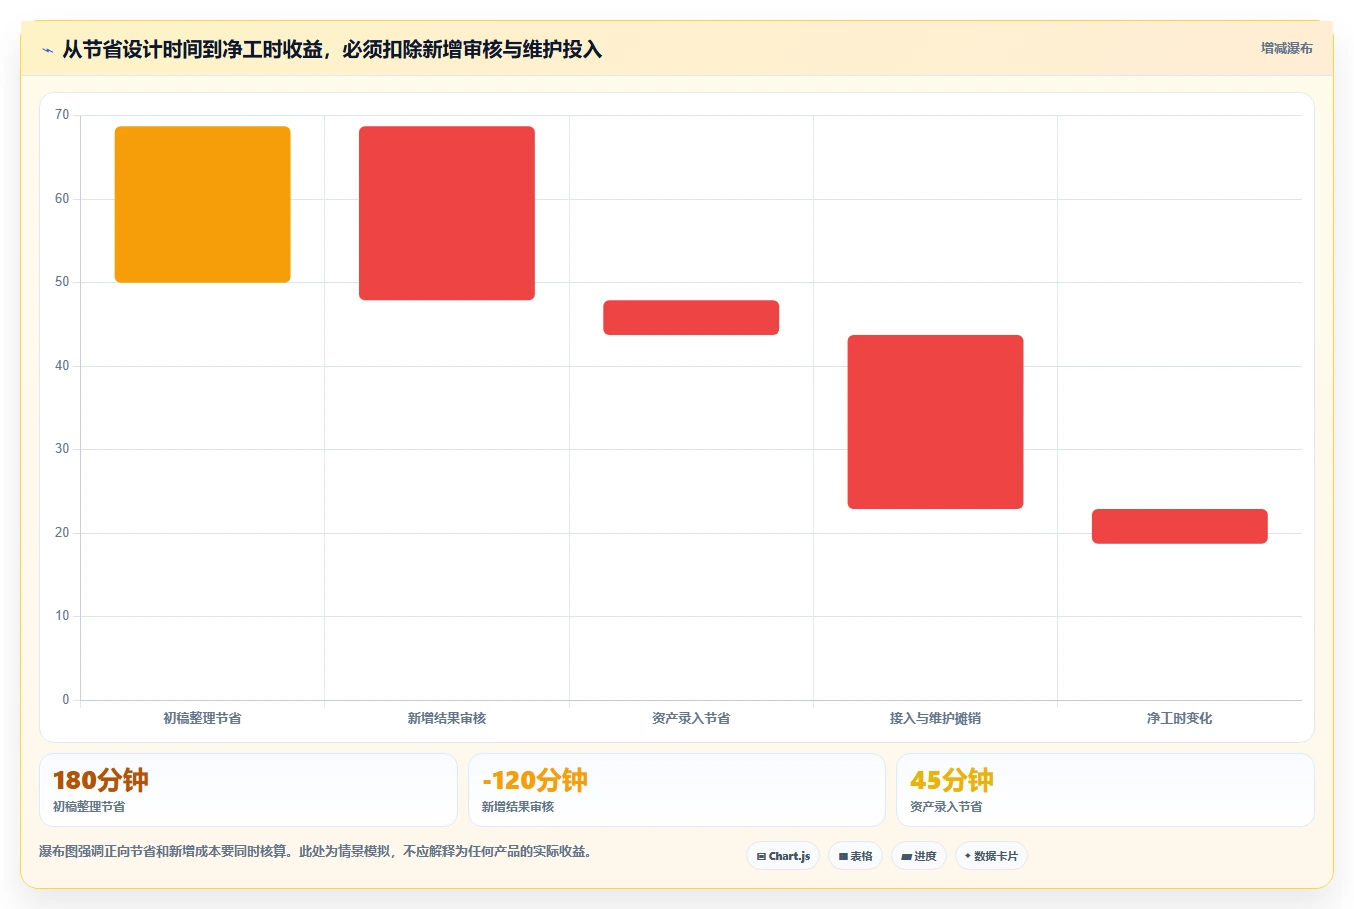The width and height of the screenshot is (1354, 909).
Task: Click the x-axis label 初稿整理节省
Action: (x=203, y=718)
